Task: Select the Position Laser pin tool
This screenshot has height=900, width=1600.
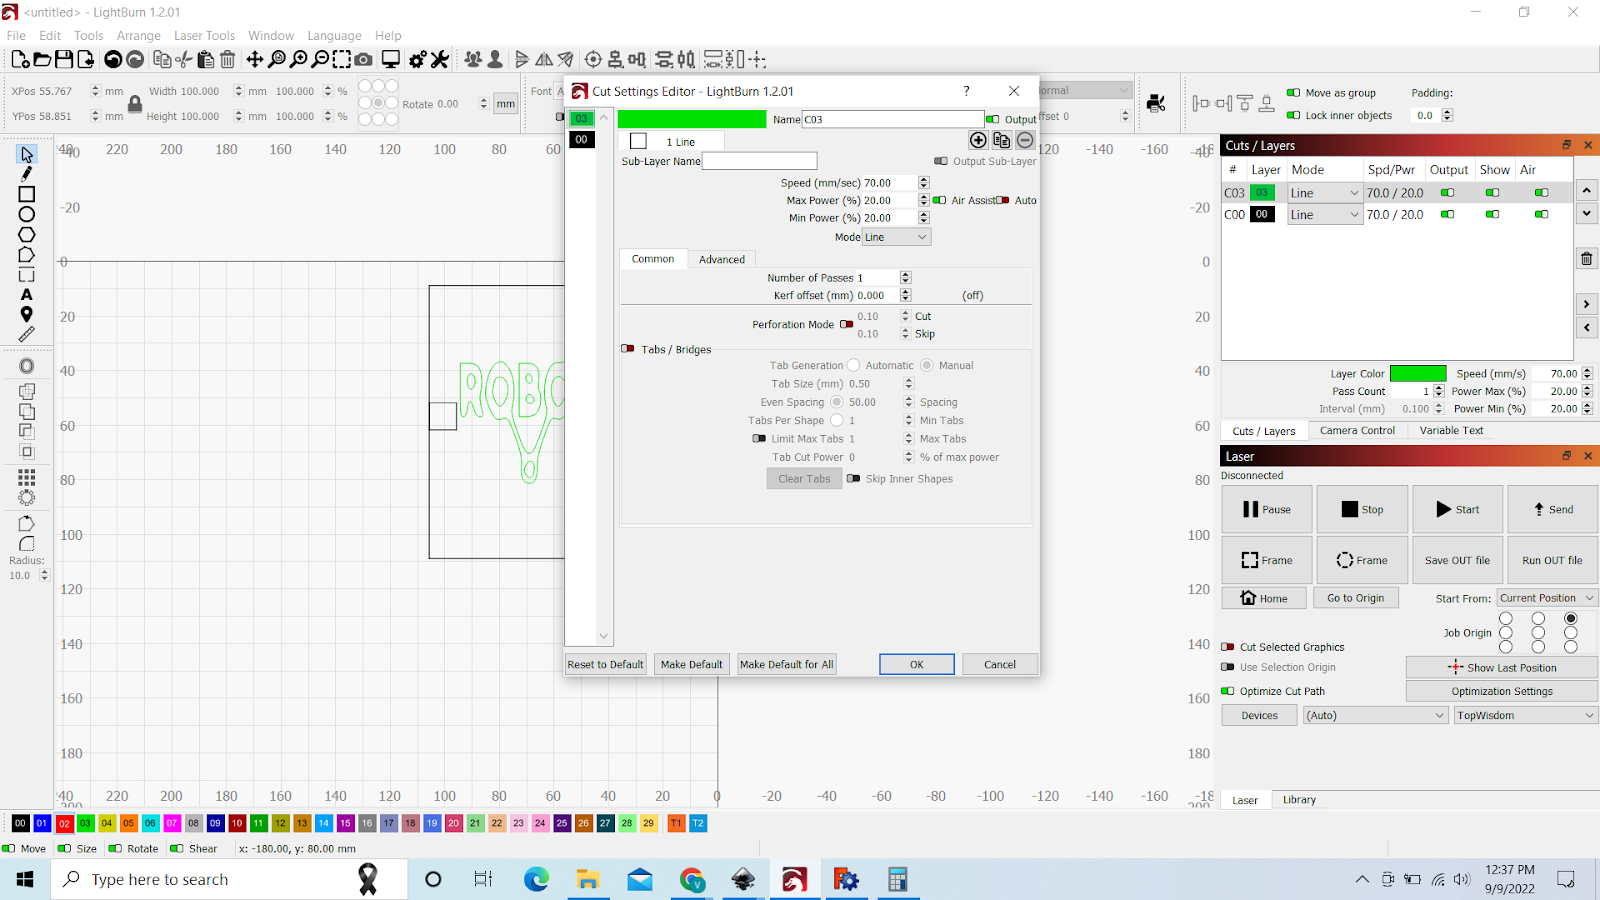Action: coord(27,314)
